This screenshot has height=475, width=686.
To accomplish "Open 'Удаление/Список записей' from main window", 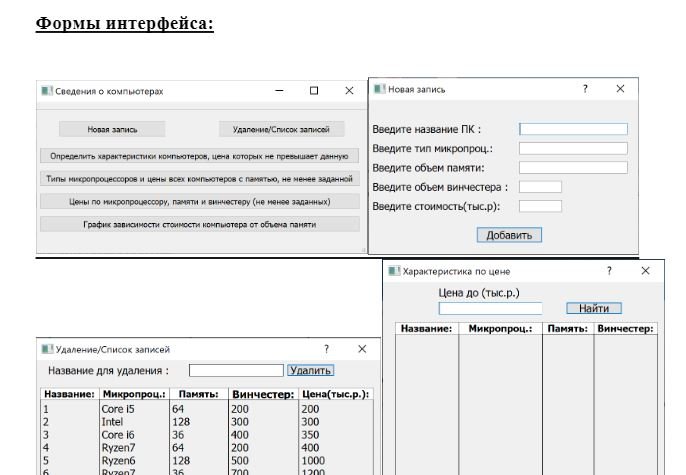I will pos(281,129).
